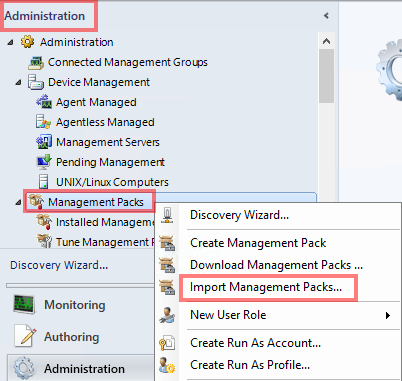Expand the New User Role submenu arrow
This screenshot has height=381, width=402.
388,315
